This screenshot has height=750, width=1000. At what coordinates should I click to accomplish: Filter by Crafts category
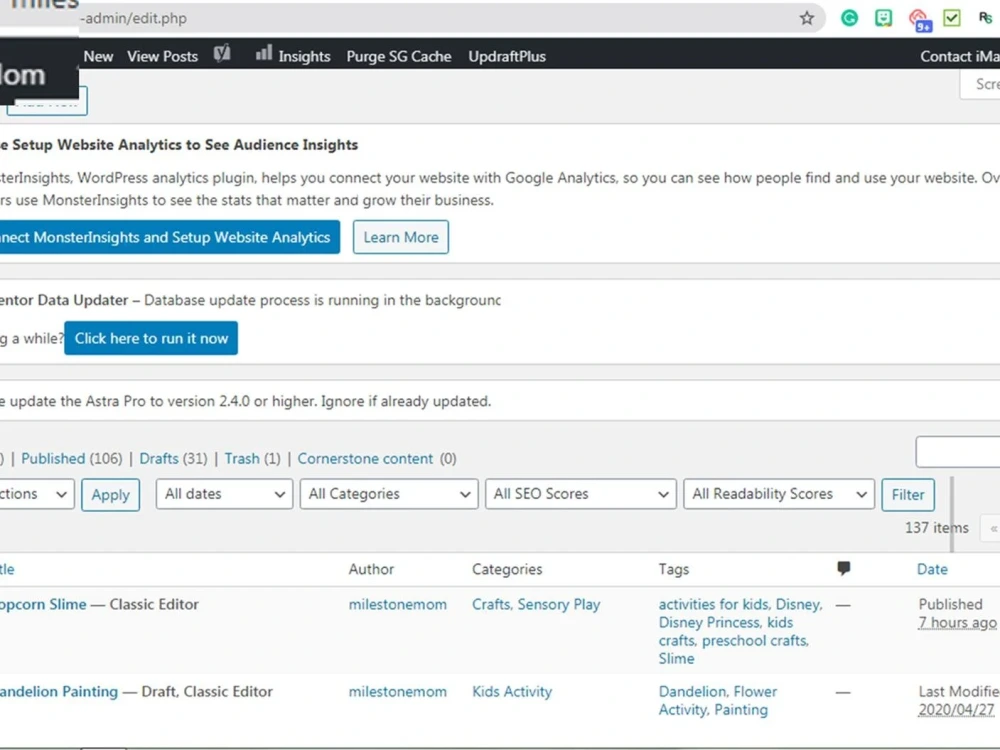tap(491, 605)
